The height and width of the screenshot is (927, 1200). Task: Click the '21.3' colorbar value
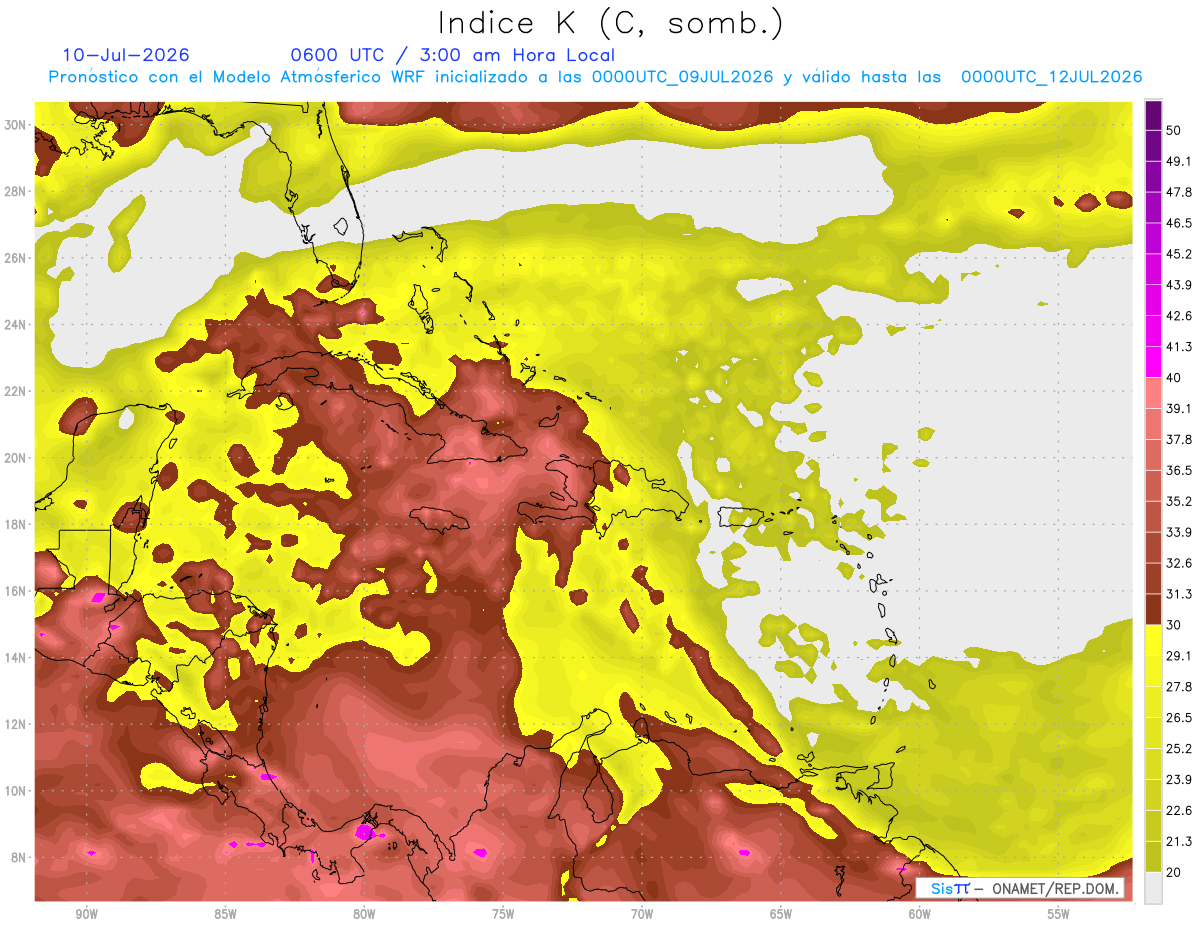pos(1178,841)
